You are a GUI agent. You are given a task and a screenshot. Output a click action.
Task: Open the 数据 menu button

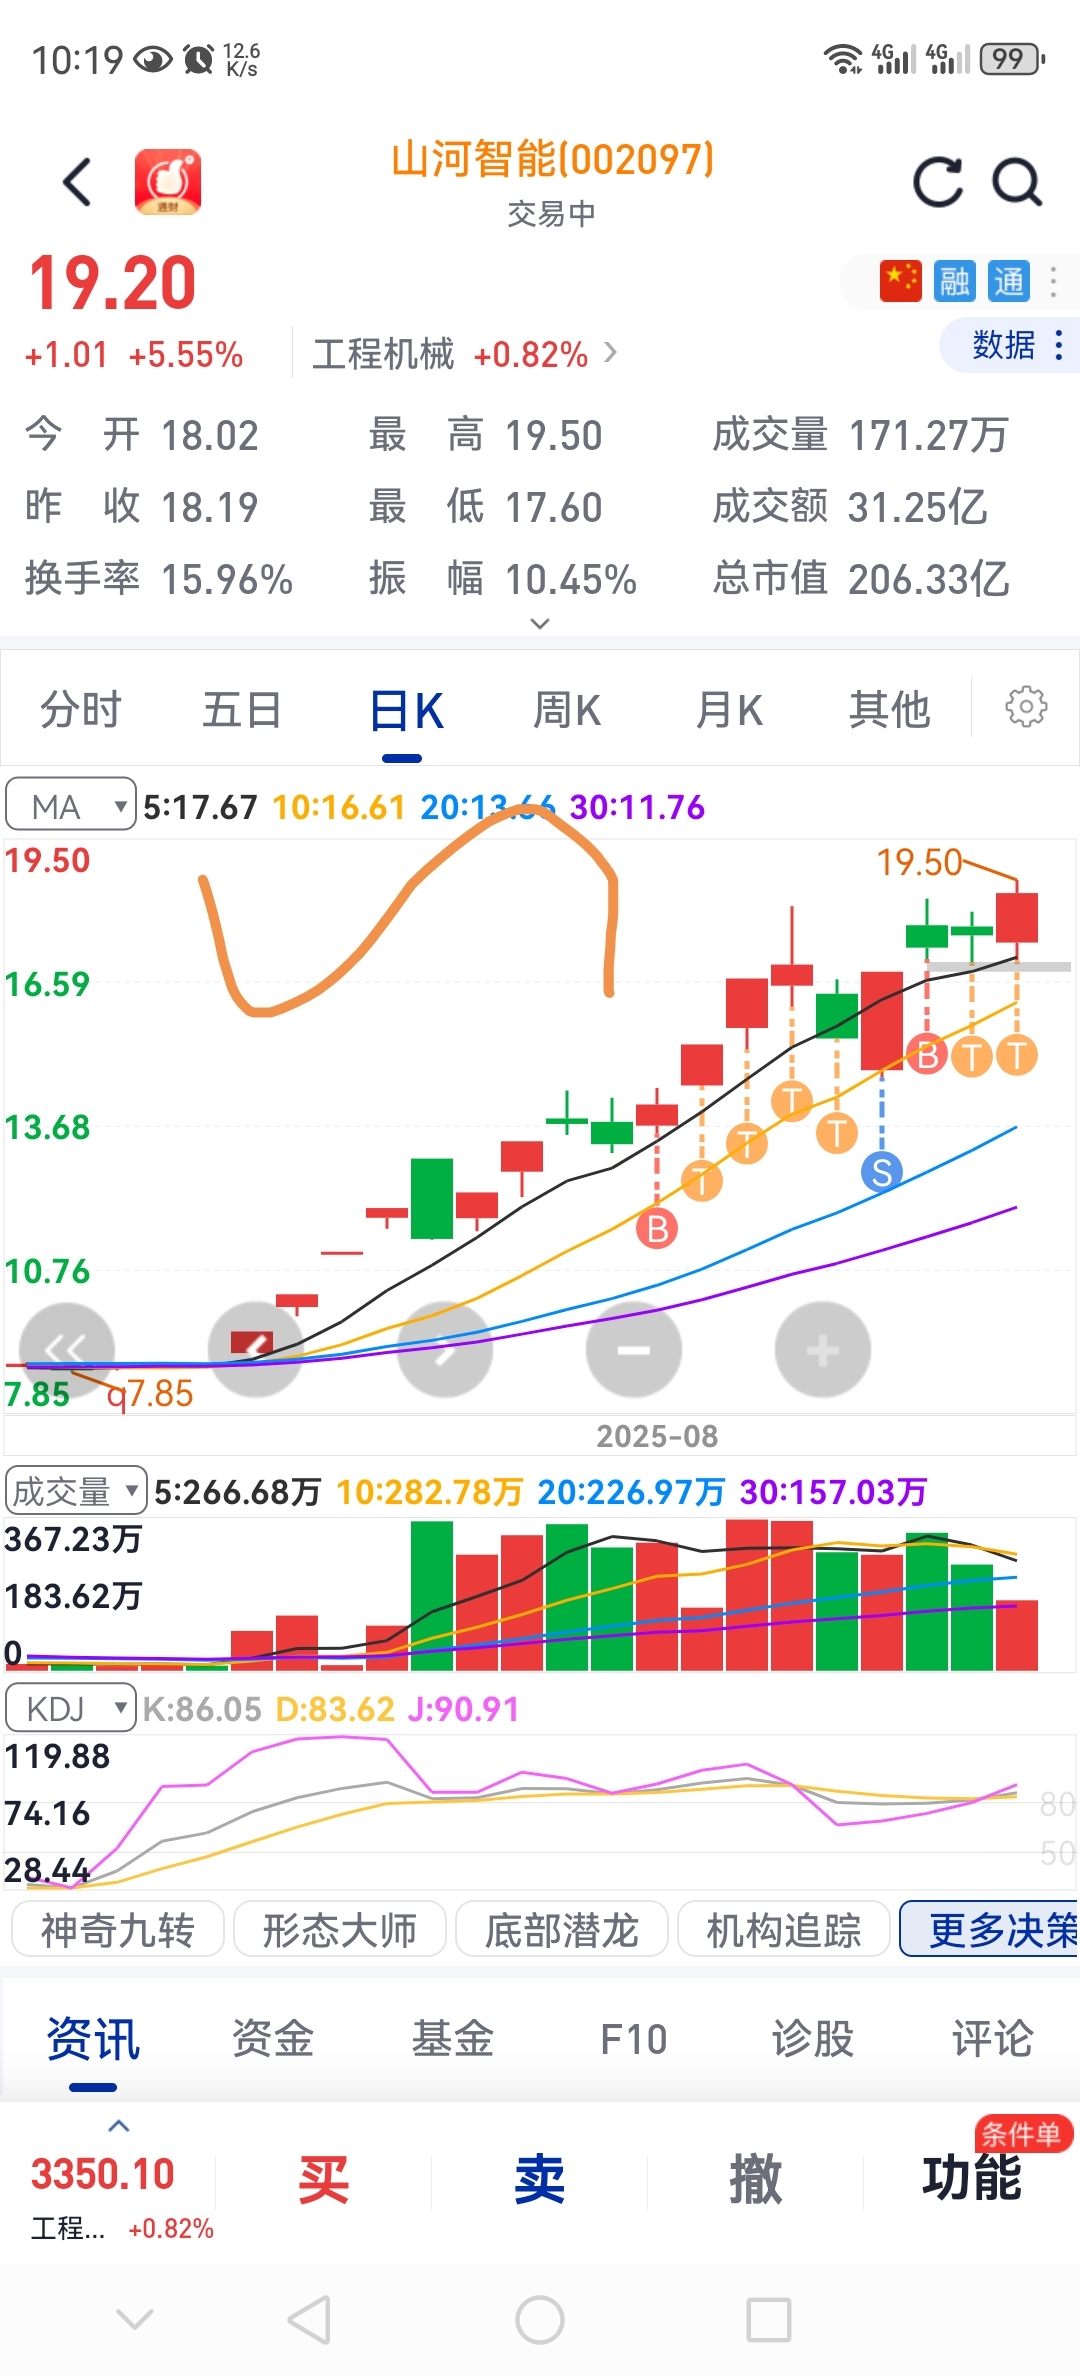click(x=1009, y=345)
